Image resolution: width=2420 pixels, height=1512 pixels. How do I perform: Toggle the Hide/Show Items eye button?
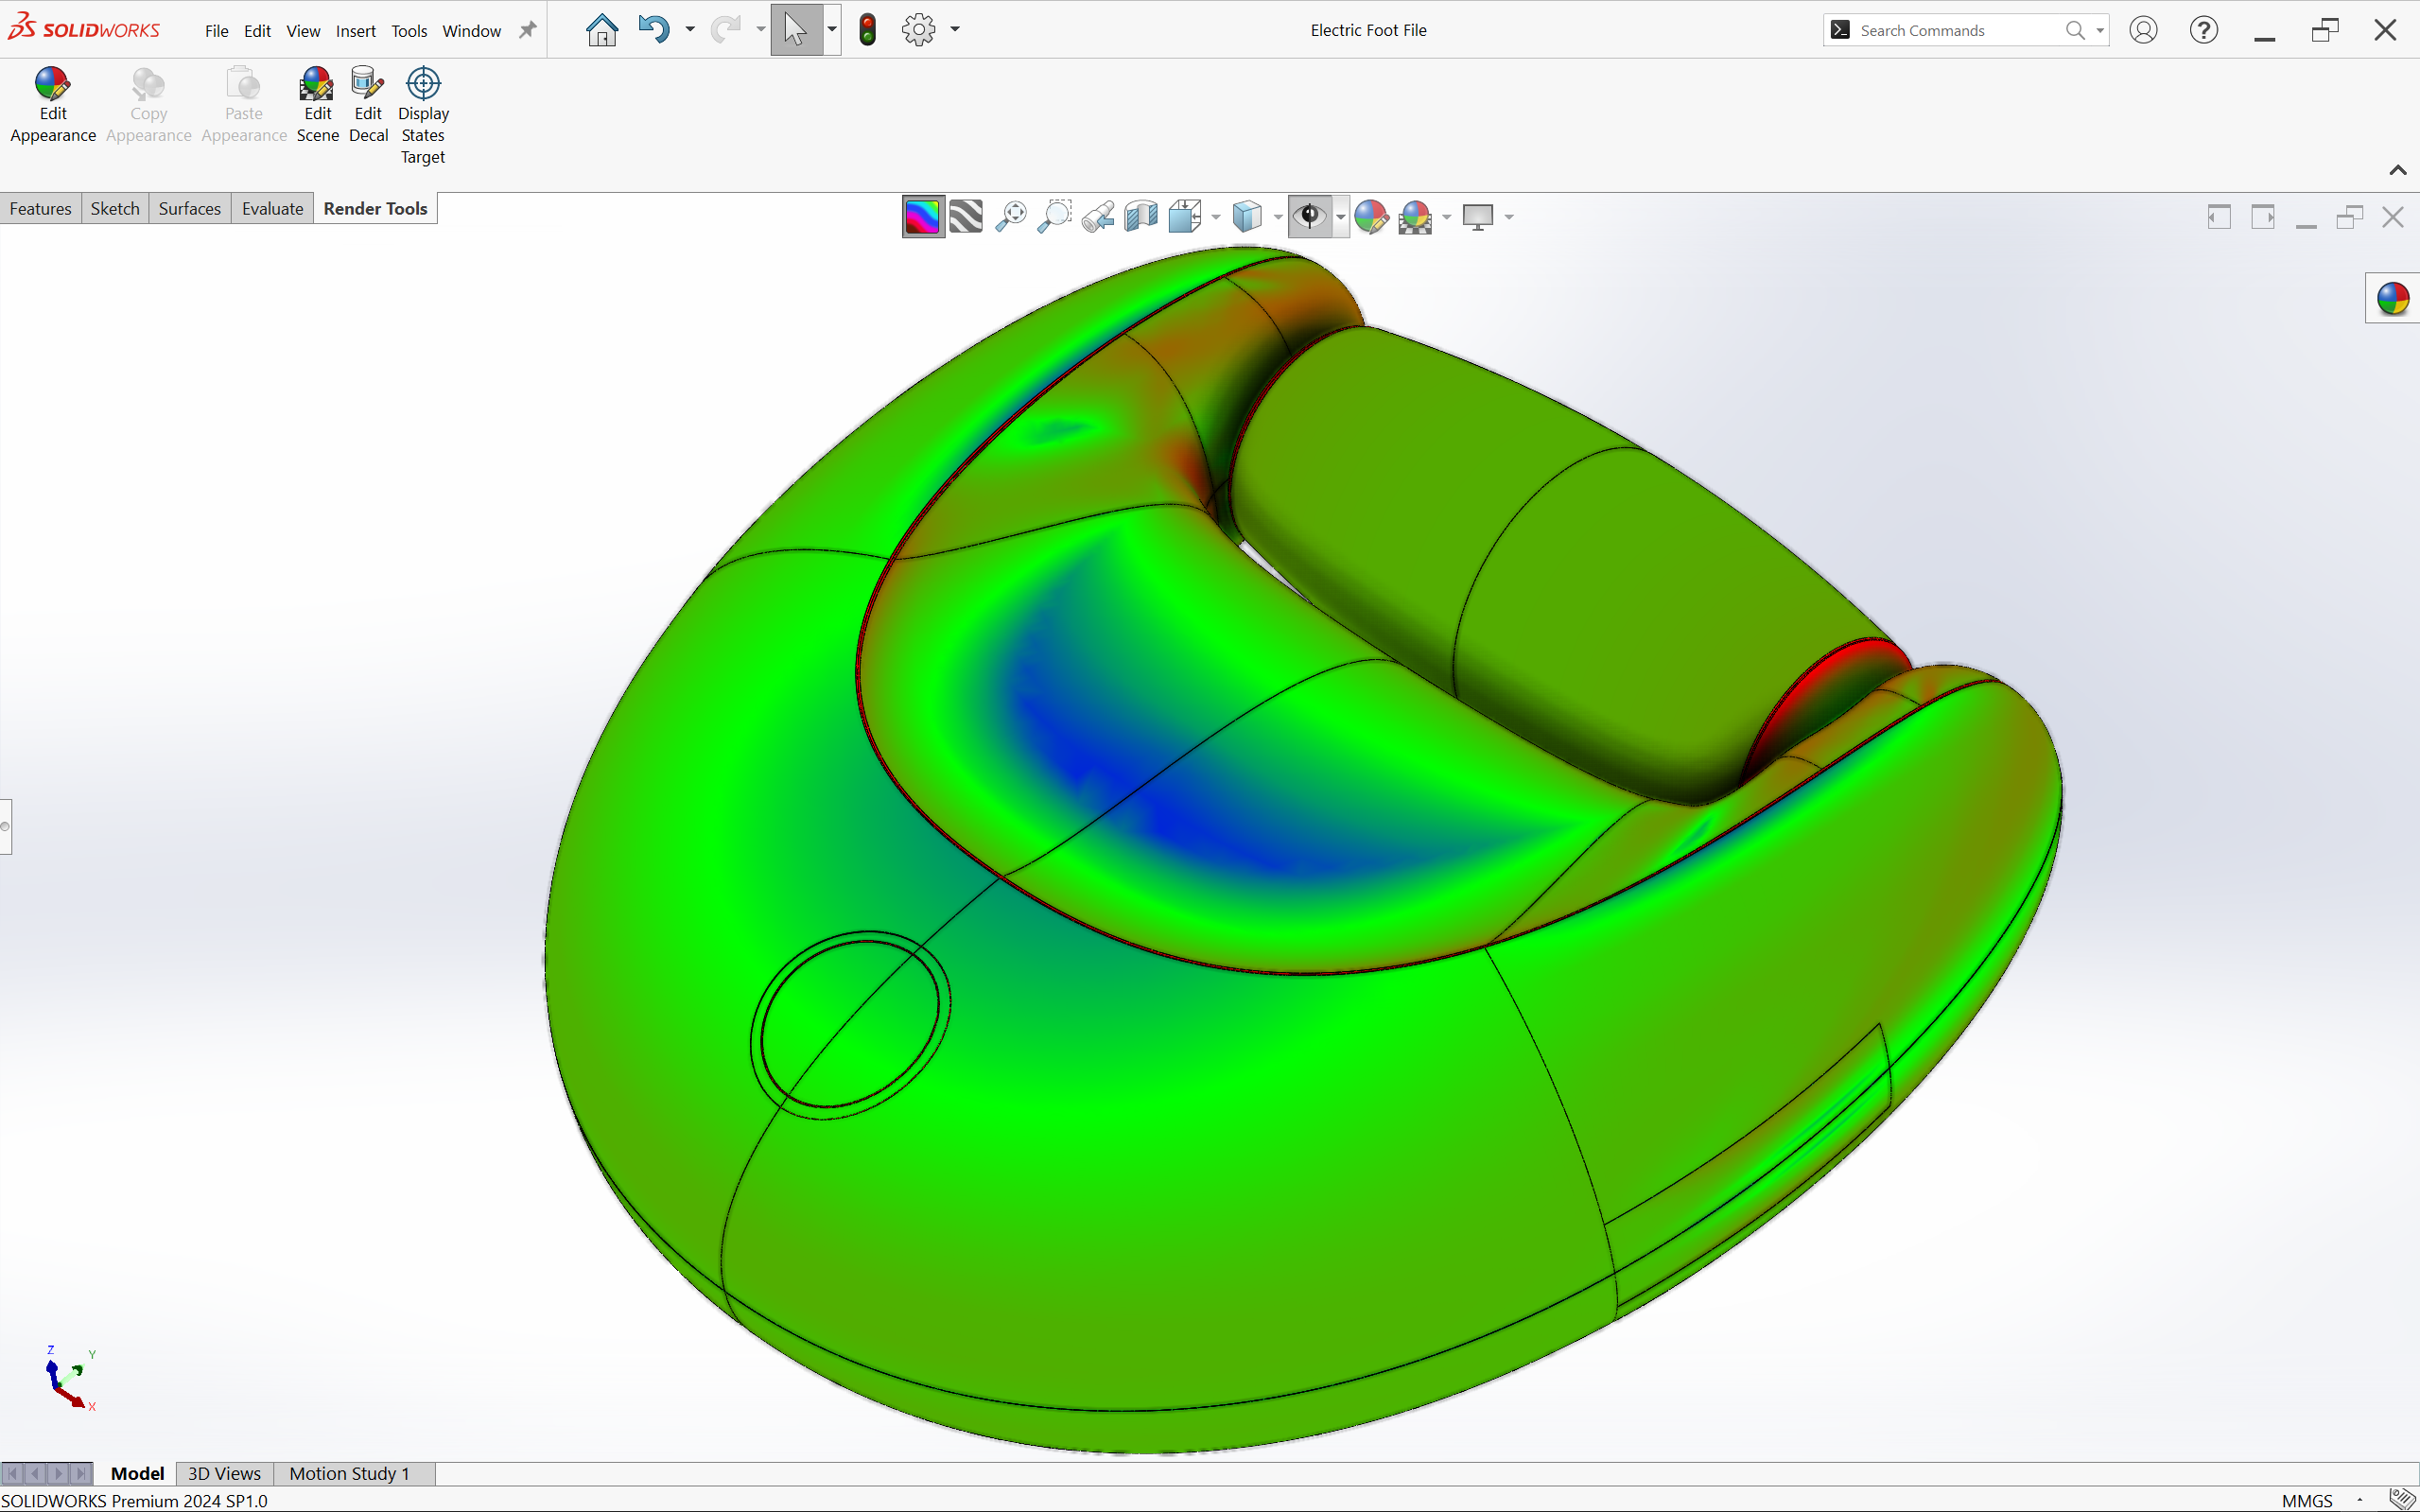pyautogui.click(x=1309, y=216)
